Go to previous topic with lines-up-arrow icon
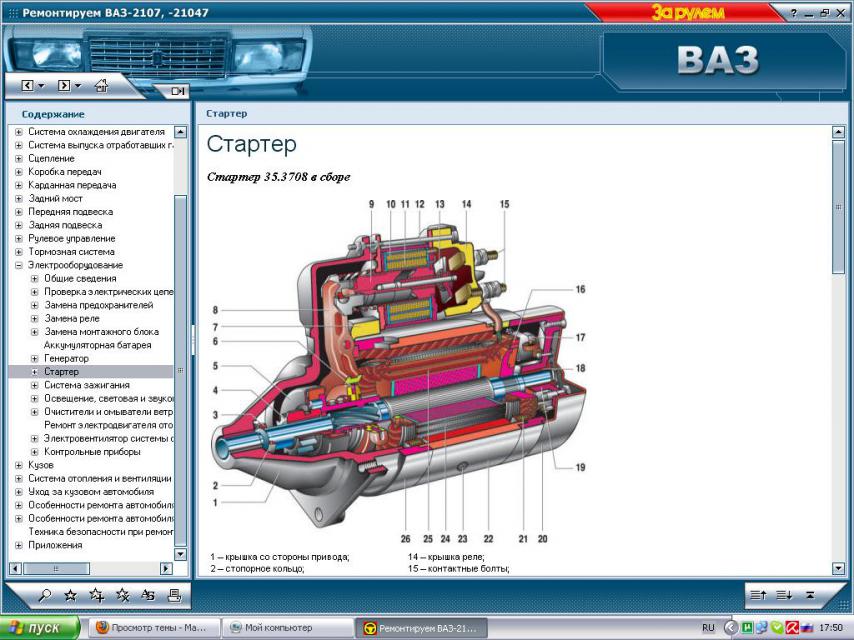This screenshot has height=640, width=854. (759, 595)
